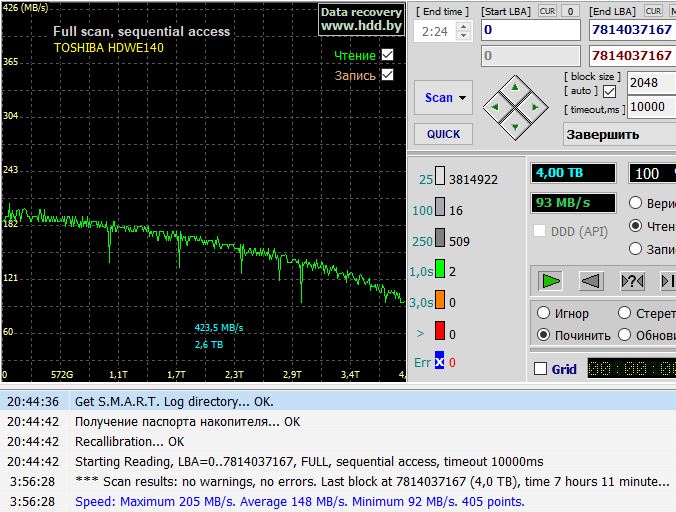
Task: Click the blue Err block marker icon
Action: (439, 362)
